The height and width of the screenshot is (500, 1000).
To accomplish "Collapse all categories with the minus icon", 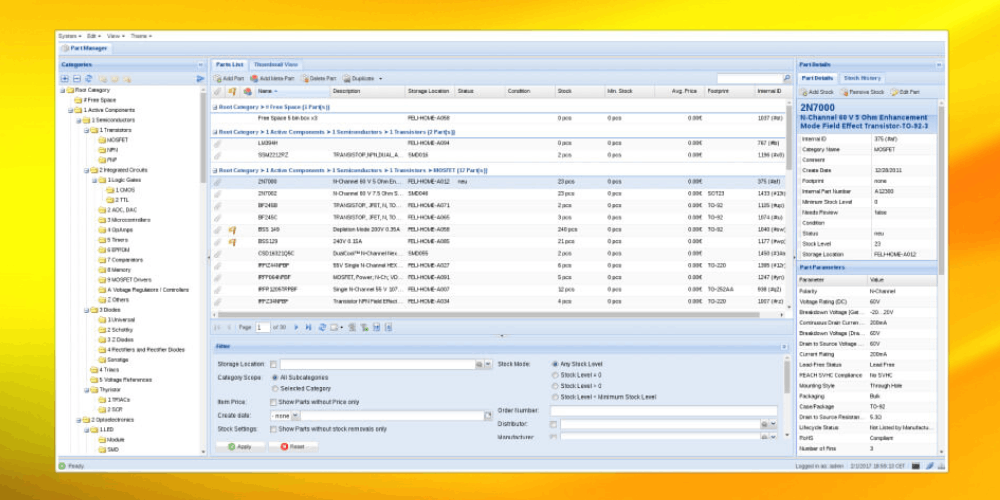I will [x=76, y=78].
